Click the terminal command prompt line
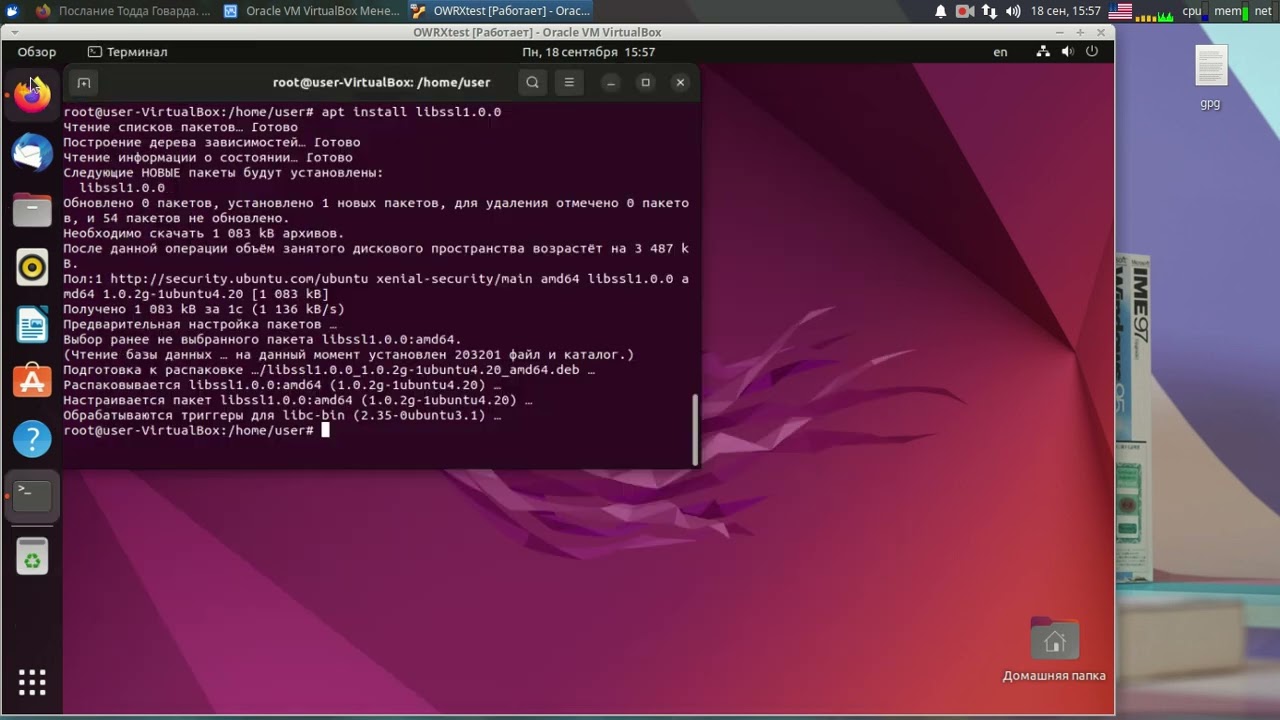 click(x=196, y=430)
